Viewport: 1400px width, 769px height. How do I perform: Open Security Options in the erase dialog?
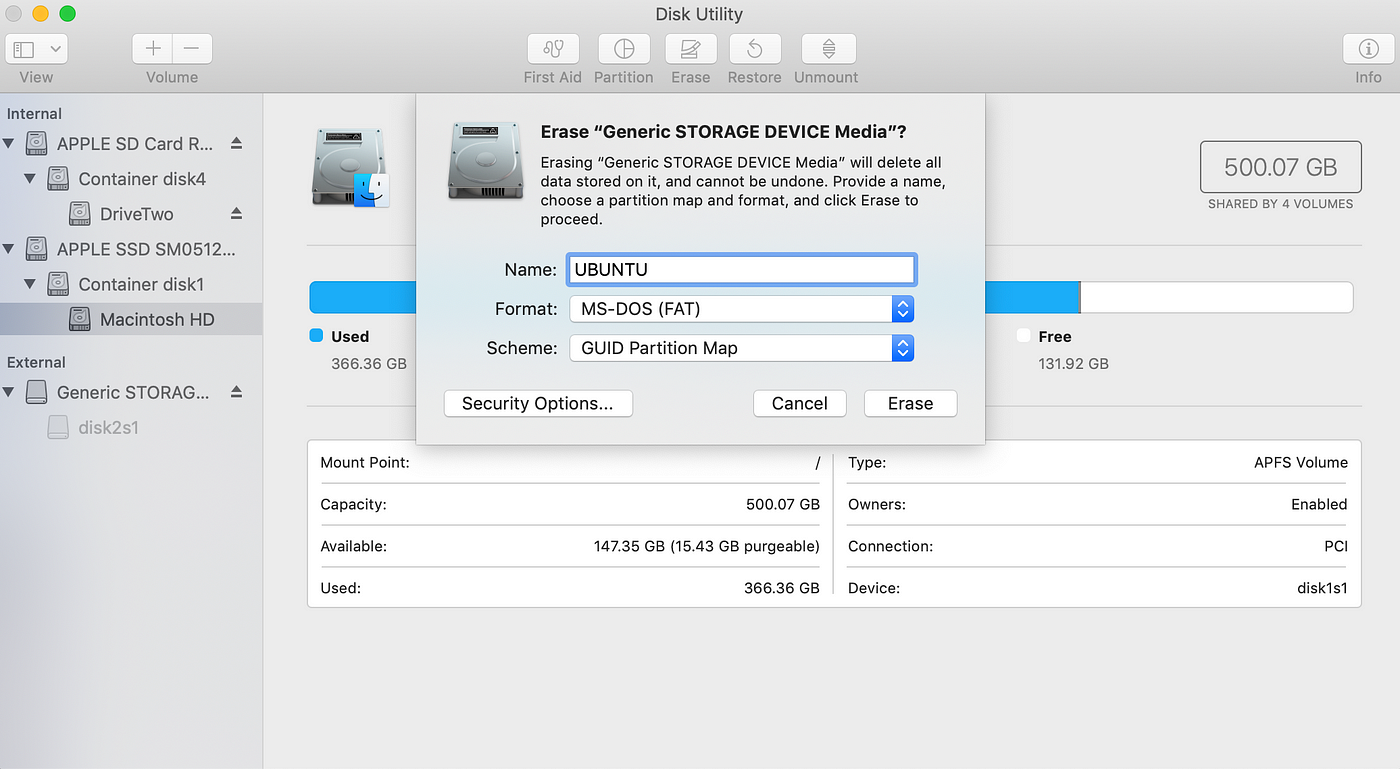pos(538,403)
